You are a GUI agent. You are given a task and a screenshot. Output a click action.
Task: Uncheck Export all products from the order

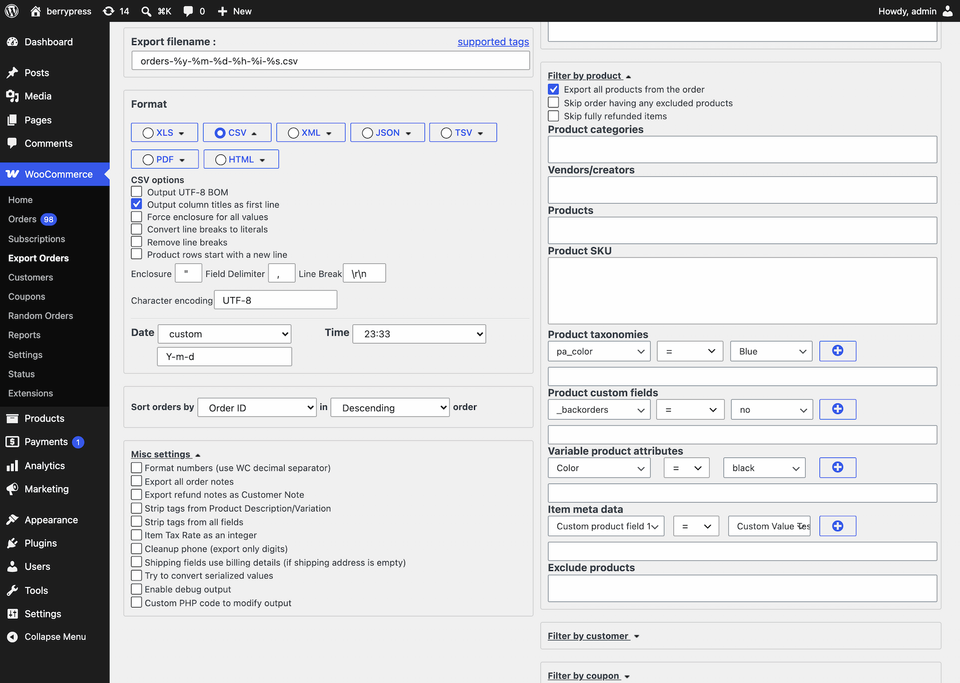(x=553, y=89)
